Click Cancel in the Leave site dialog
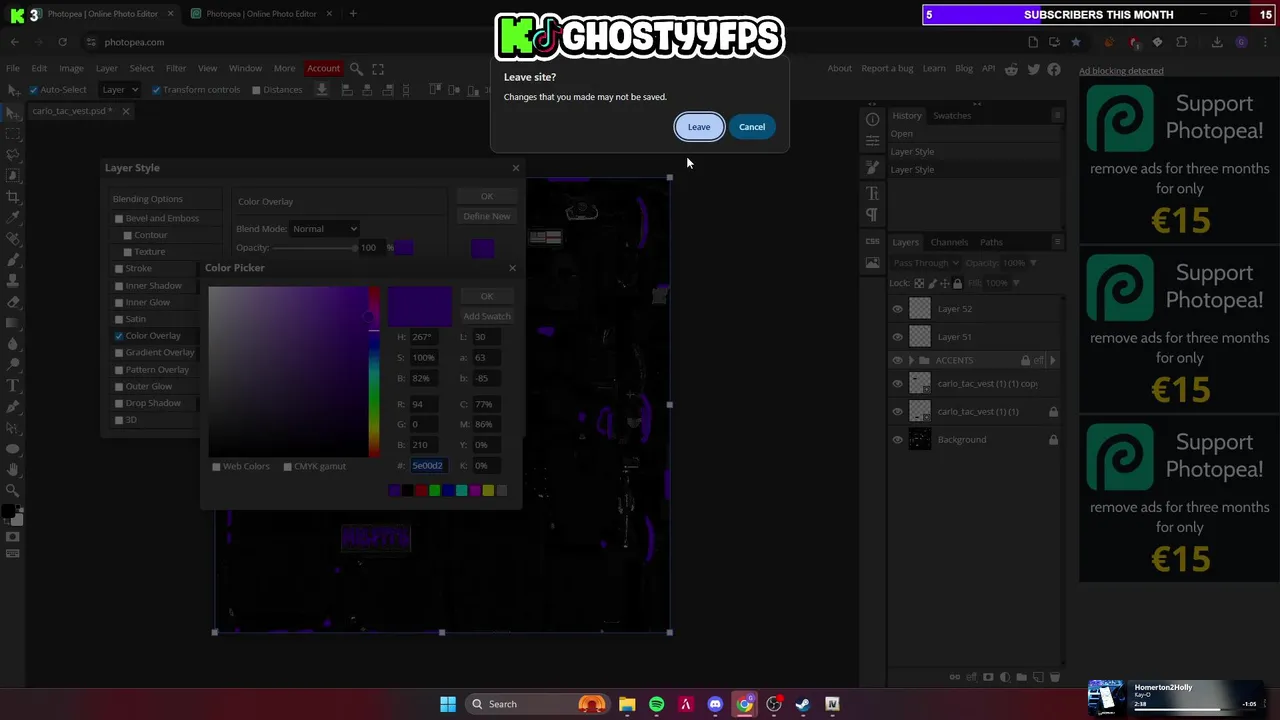 pyautogui.click(x=752, y=127)
